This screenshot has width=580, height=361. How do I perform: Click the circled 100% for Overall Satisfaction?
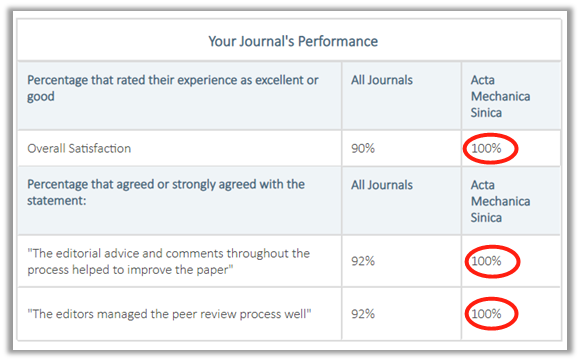486,148
